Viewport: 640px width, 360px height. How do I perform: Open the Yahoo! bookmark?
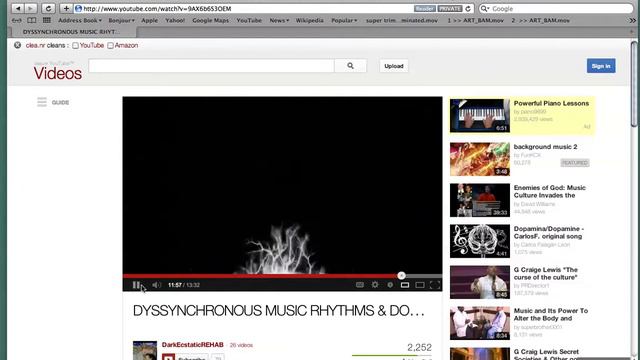(175, 20)
